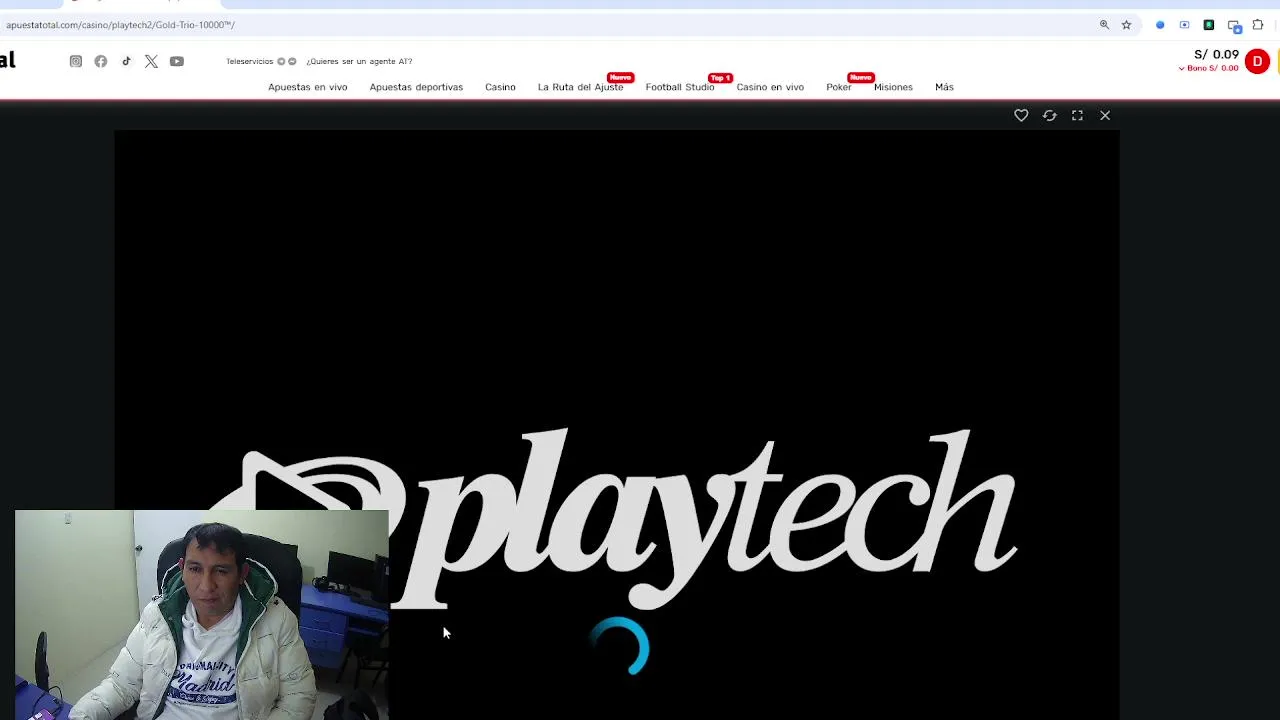The height and width of the screenshot is (720, 1280).
Task: Go to the Casino section
Action: point(500,87)
